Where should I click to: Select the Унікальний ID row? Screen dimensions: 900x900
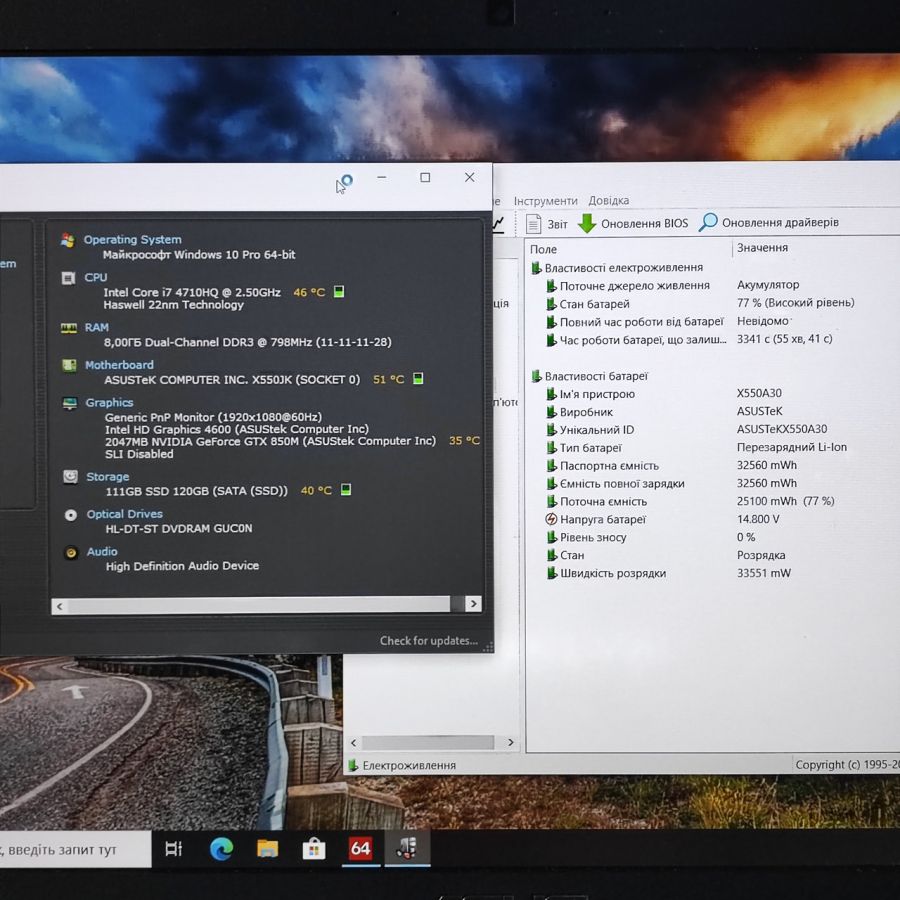[x=590, y=430]
